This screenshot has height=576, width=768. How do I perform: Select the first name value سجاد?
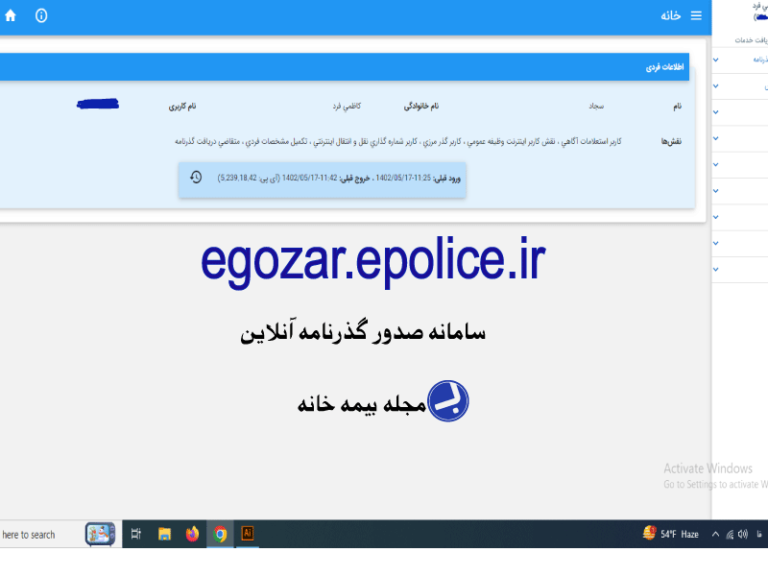[x=596, y=106]
